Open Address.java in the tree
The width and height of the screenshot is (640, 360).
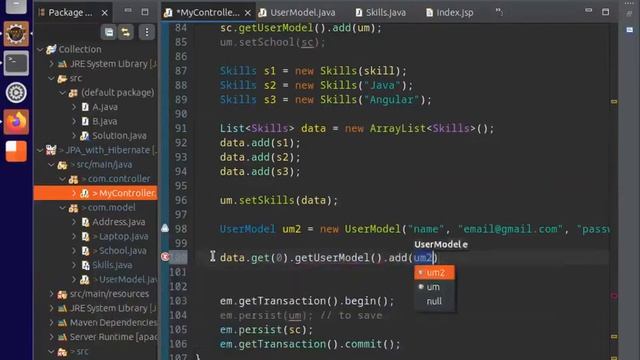[118, 222]
